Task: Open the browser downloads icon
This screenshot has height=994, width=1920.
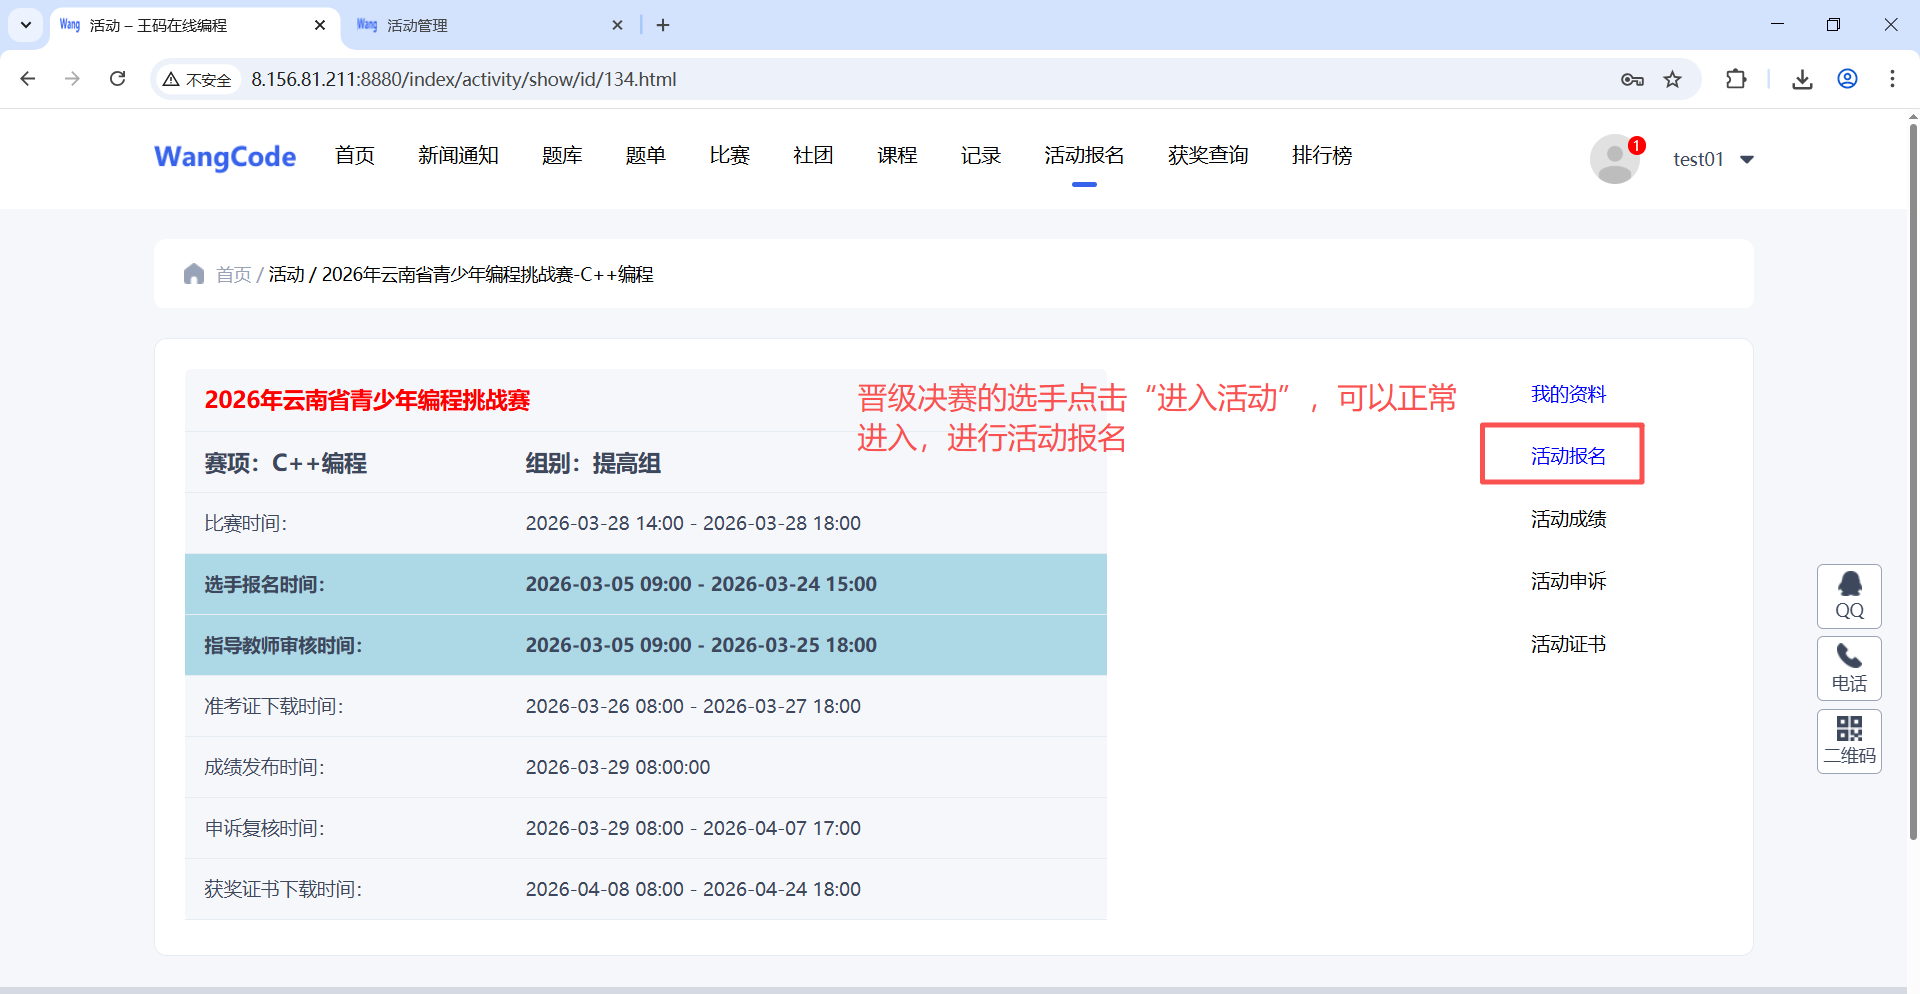Action: coord(1802,79)
